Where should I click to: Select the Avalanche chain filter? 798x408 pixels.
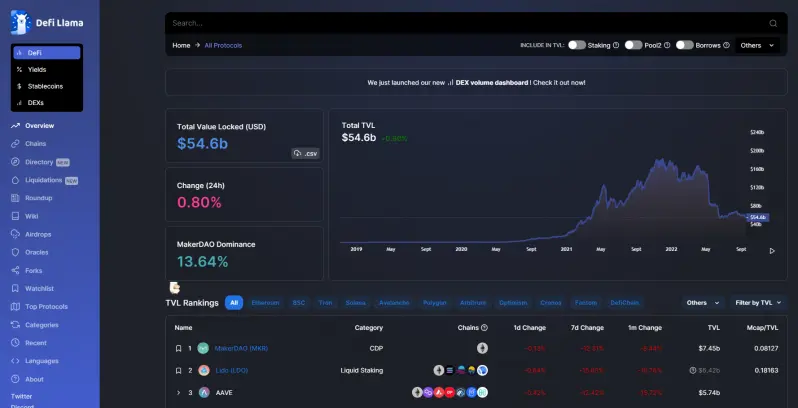(394, 303)
